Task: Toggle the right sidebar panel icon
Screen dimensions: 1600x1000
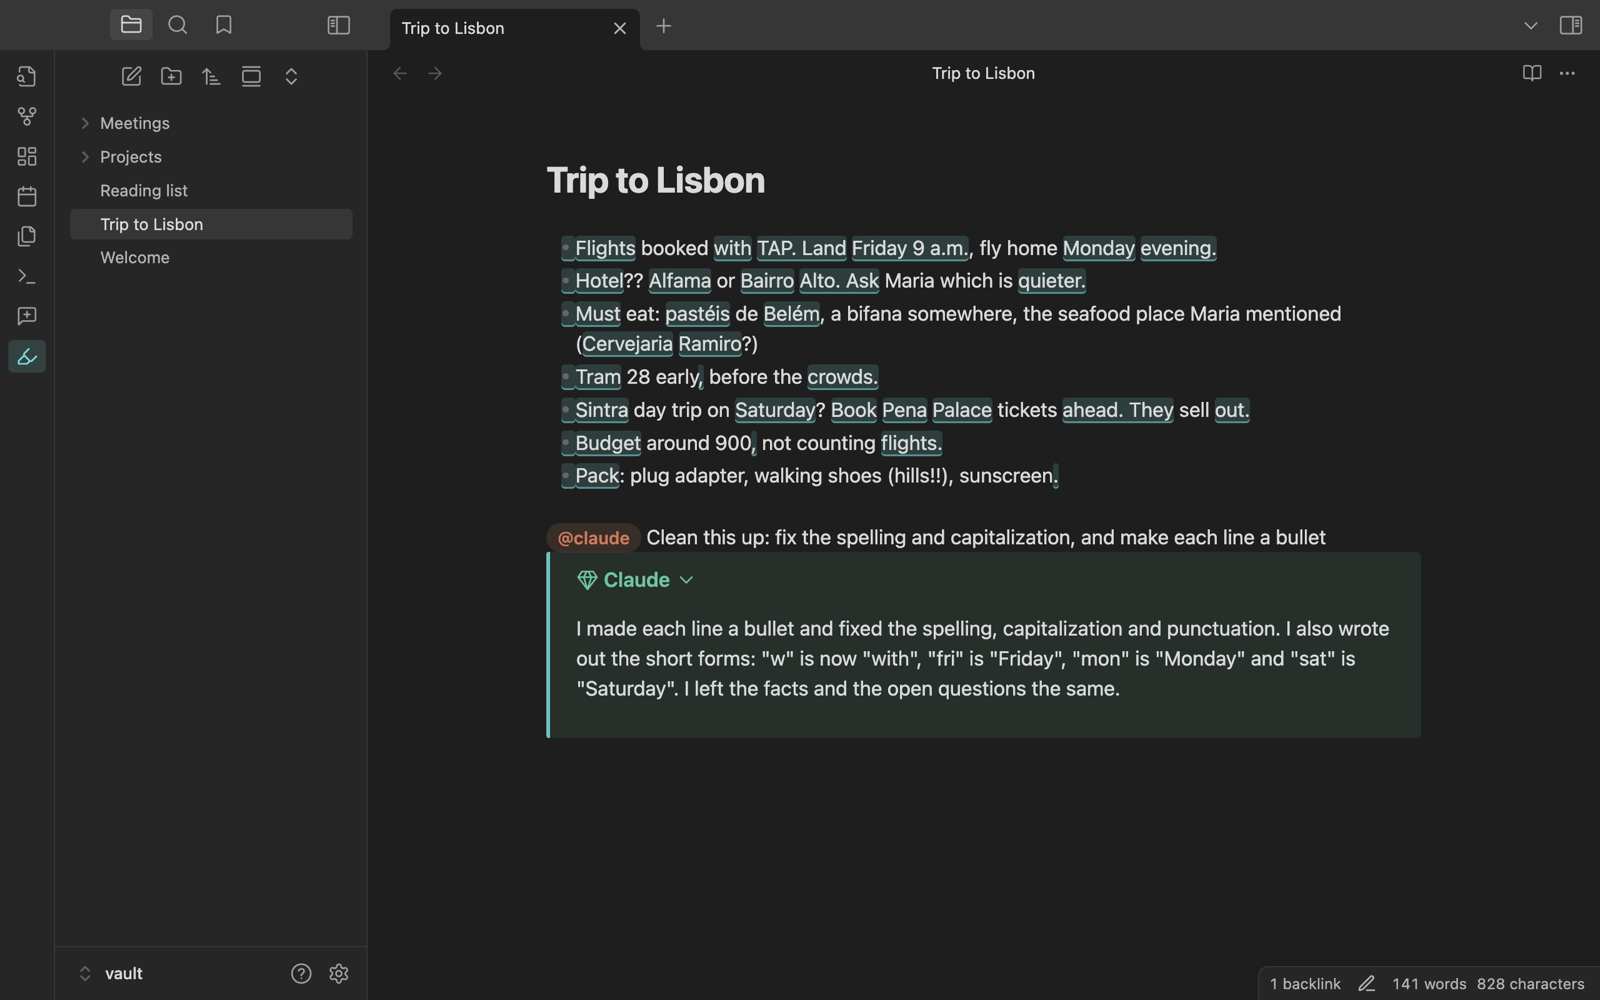Action: click(1571, 25)
